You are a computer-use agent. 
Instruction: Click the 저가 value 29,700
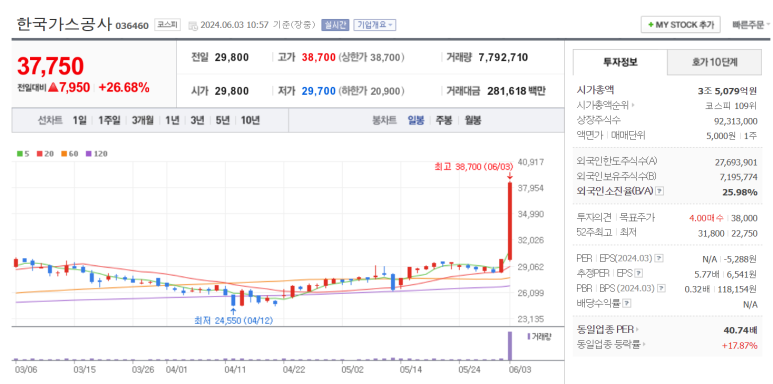pyautogui.click(x=318, y=91)
